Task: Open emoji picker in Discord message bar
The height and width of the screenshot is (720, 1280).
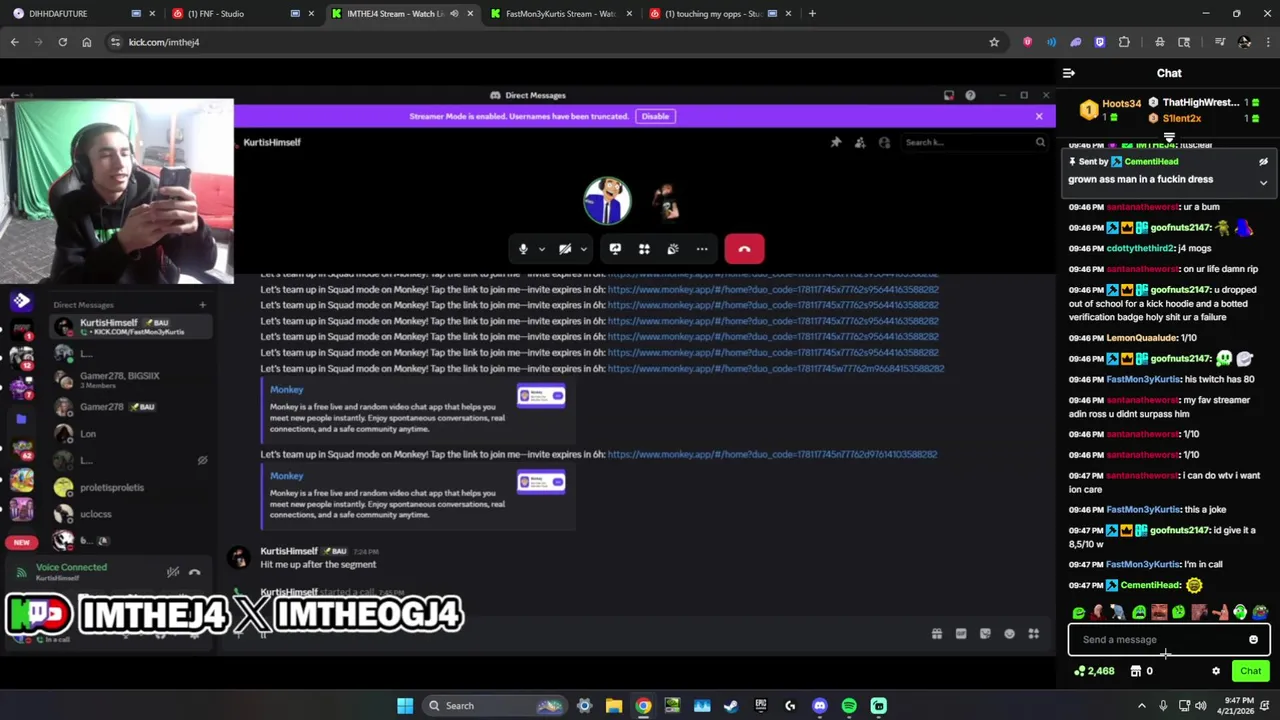Action: (x=1009, y=634)
